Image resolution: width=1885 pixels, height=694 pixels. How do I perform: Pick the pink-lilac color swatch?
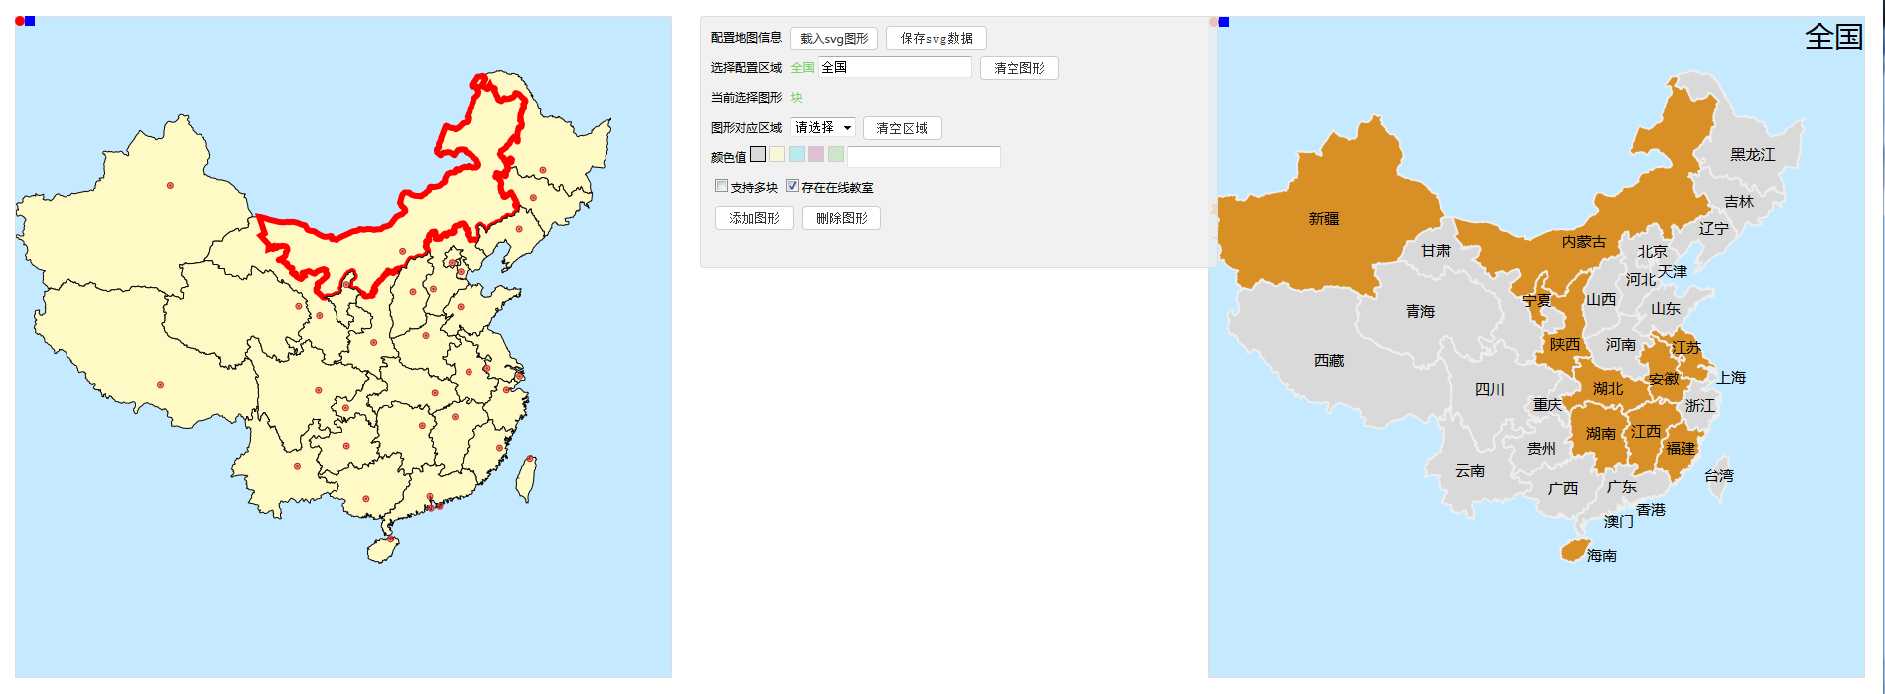(x=816, y=154)
